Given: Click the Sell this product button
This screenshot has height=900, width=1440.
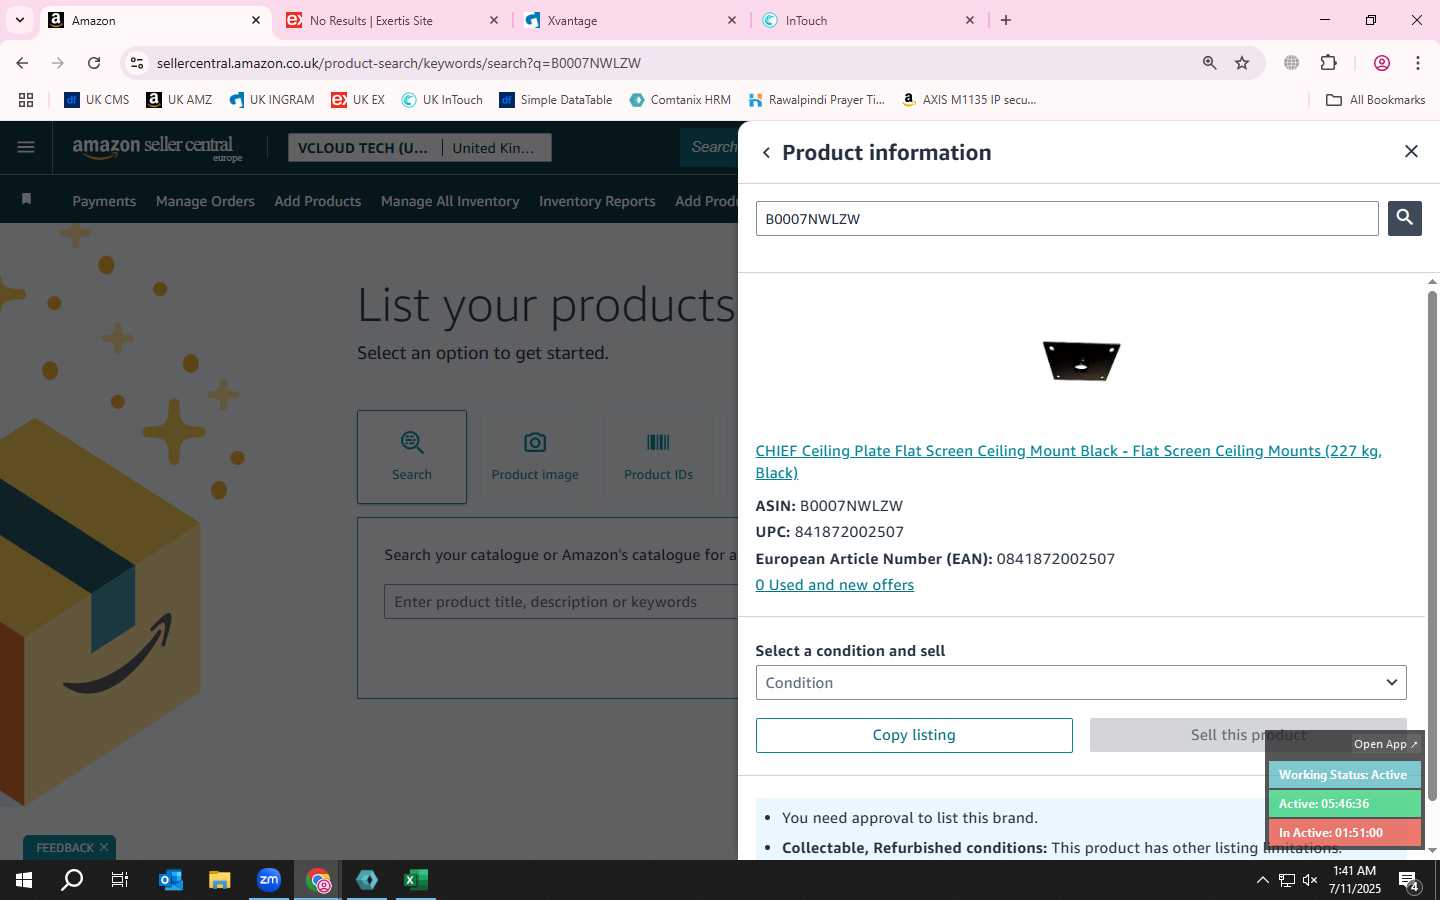Looking at the screenshot, I should coord(1248,735).
